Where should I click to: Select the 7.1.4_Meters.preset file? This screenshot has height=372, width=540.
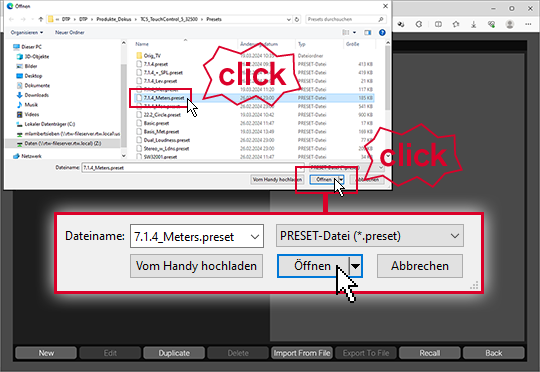(x=164, y=98)
